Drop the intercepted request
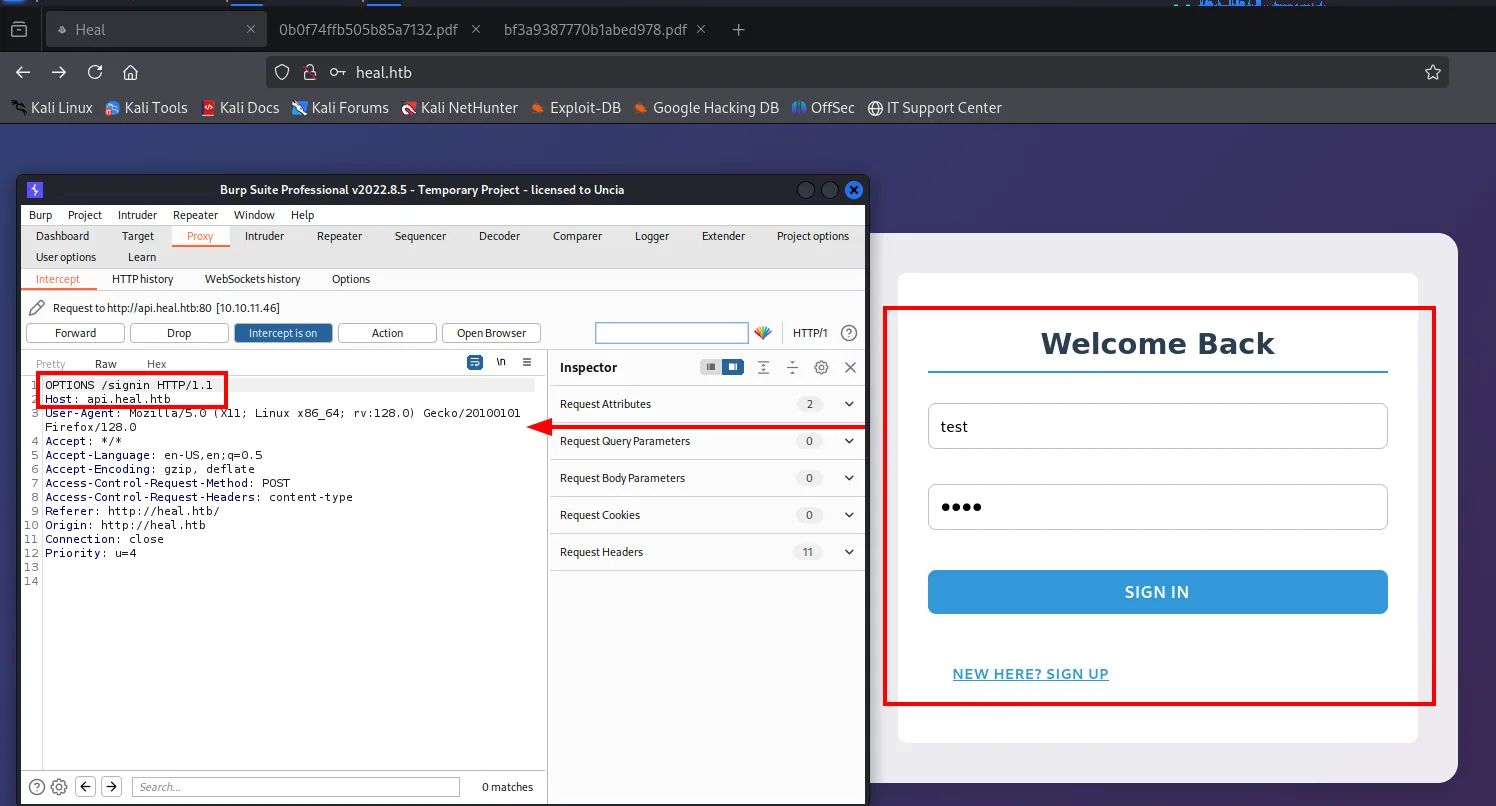The width and height of the screenshot is (1496, 806). pos(179,333)
